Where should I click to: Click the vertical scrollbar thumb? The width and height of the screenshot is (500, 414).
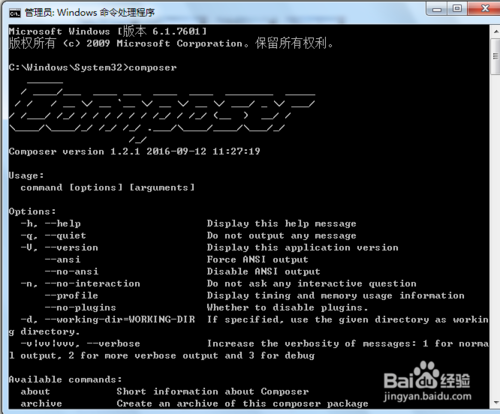pyautogui.click(x=495, y=57)
